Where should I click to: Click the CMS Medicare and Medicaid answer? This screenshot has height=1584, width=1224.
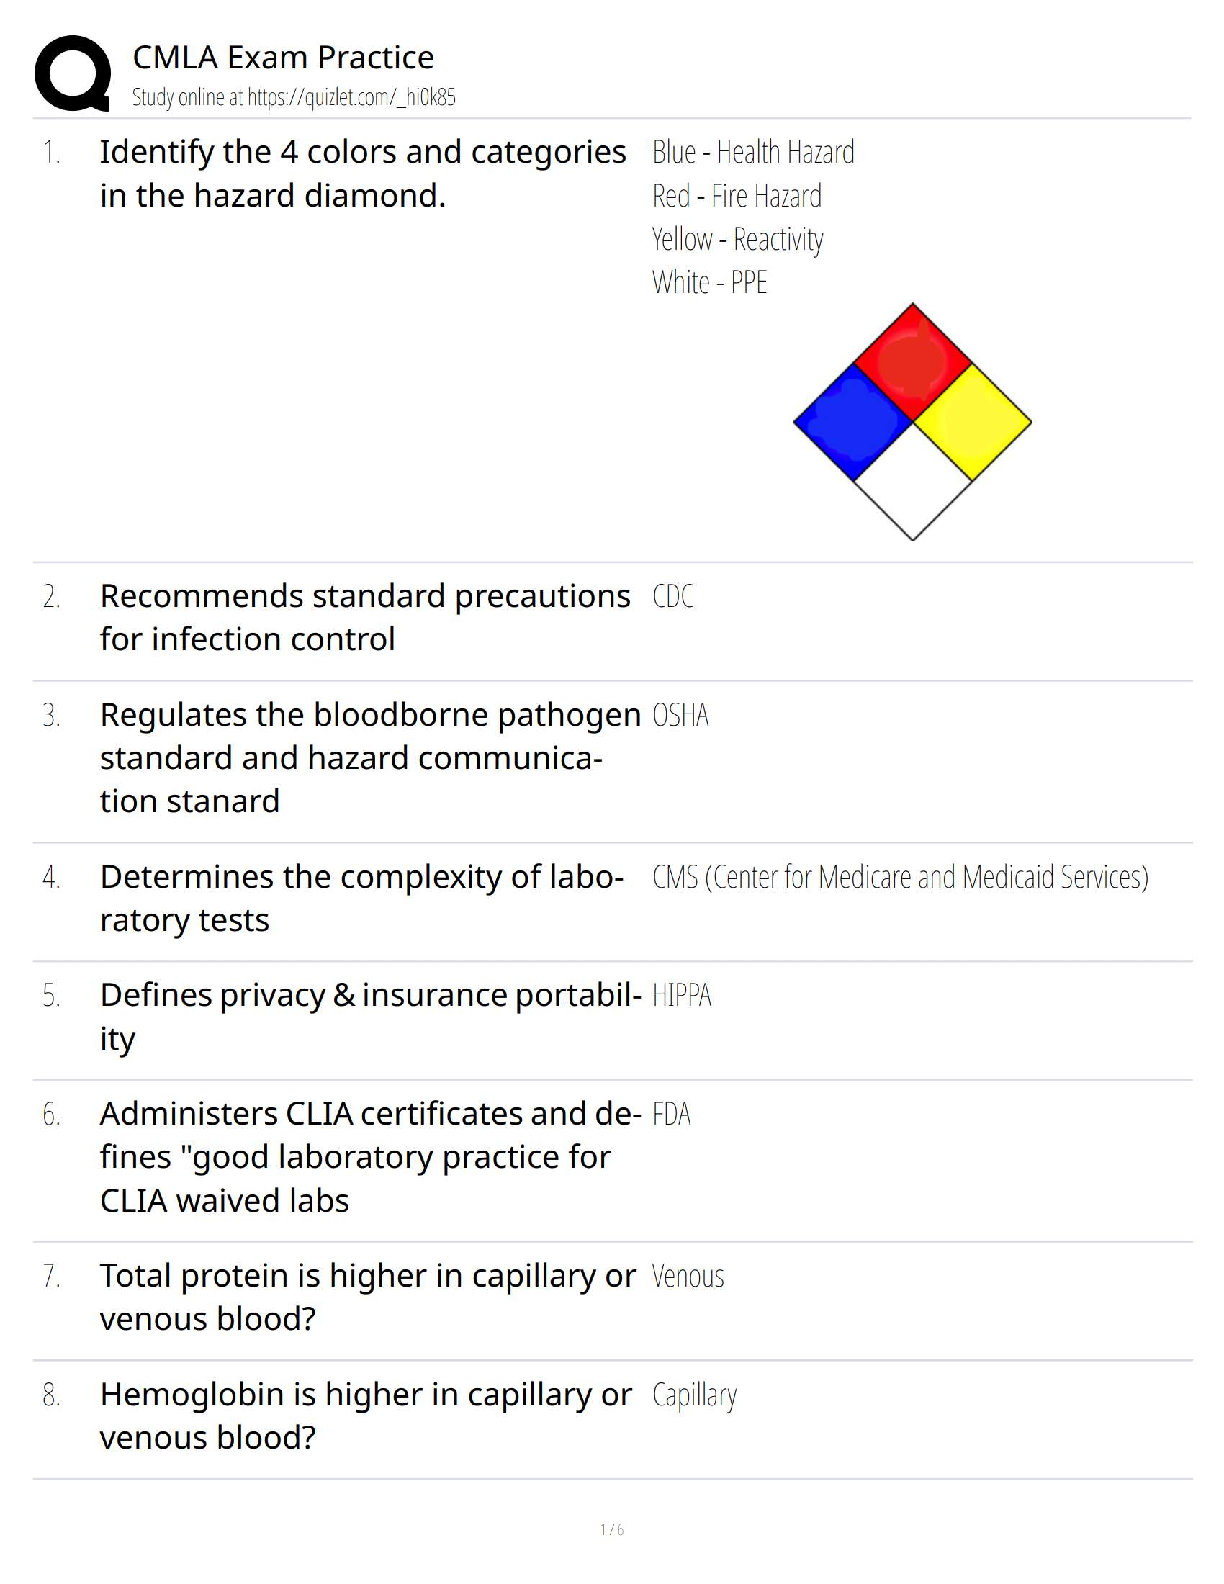coord(900,877)
